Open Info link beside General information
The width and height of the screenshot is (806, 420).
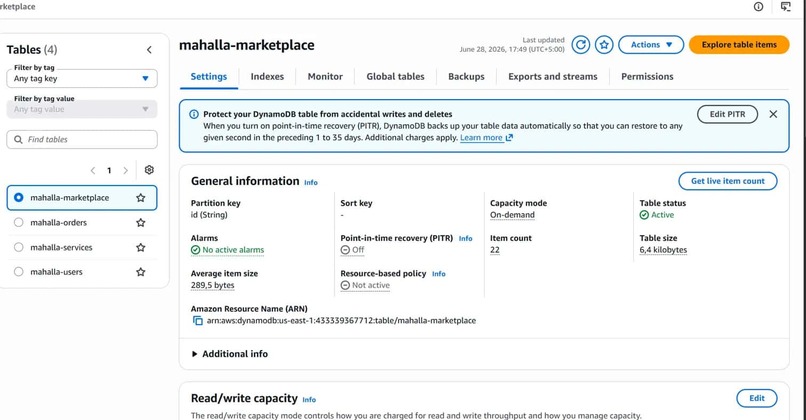pyautogui.click(x=311, y=182)
